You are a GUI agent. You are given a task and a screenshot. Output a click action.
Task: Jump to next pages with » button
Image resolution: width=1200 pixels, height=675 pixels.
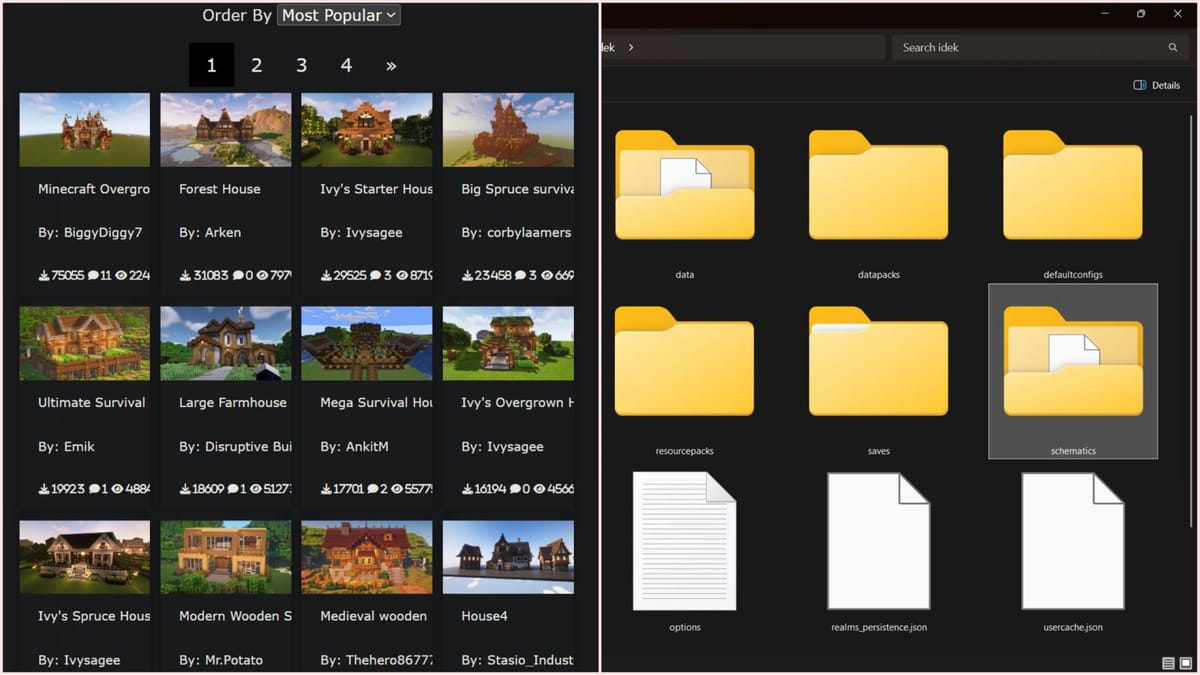point(390,65)
